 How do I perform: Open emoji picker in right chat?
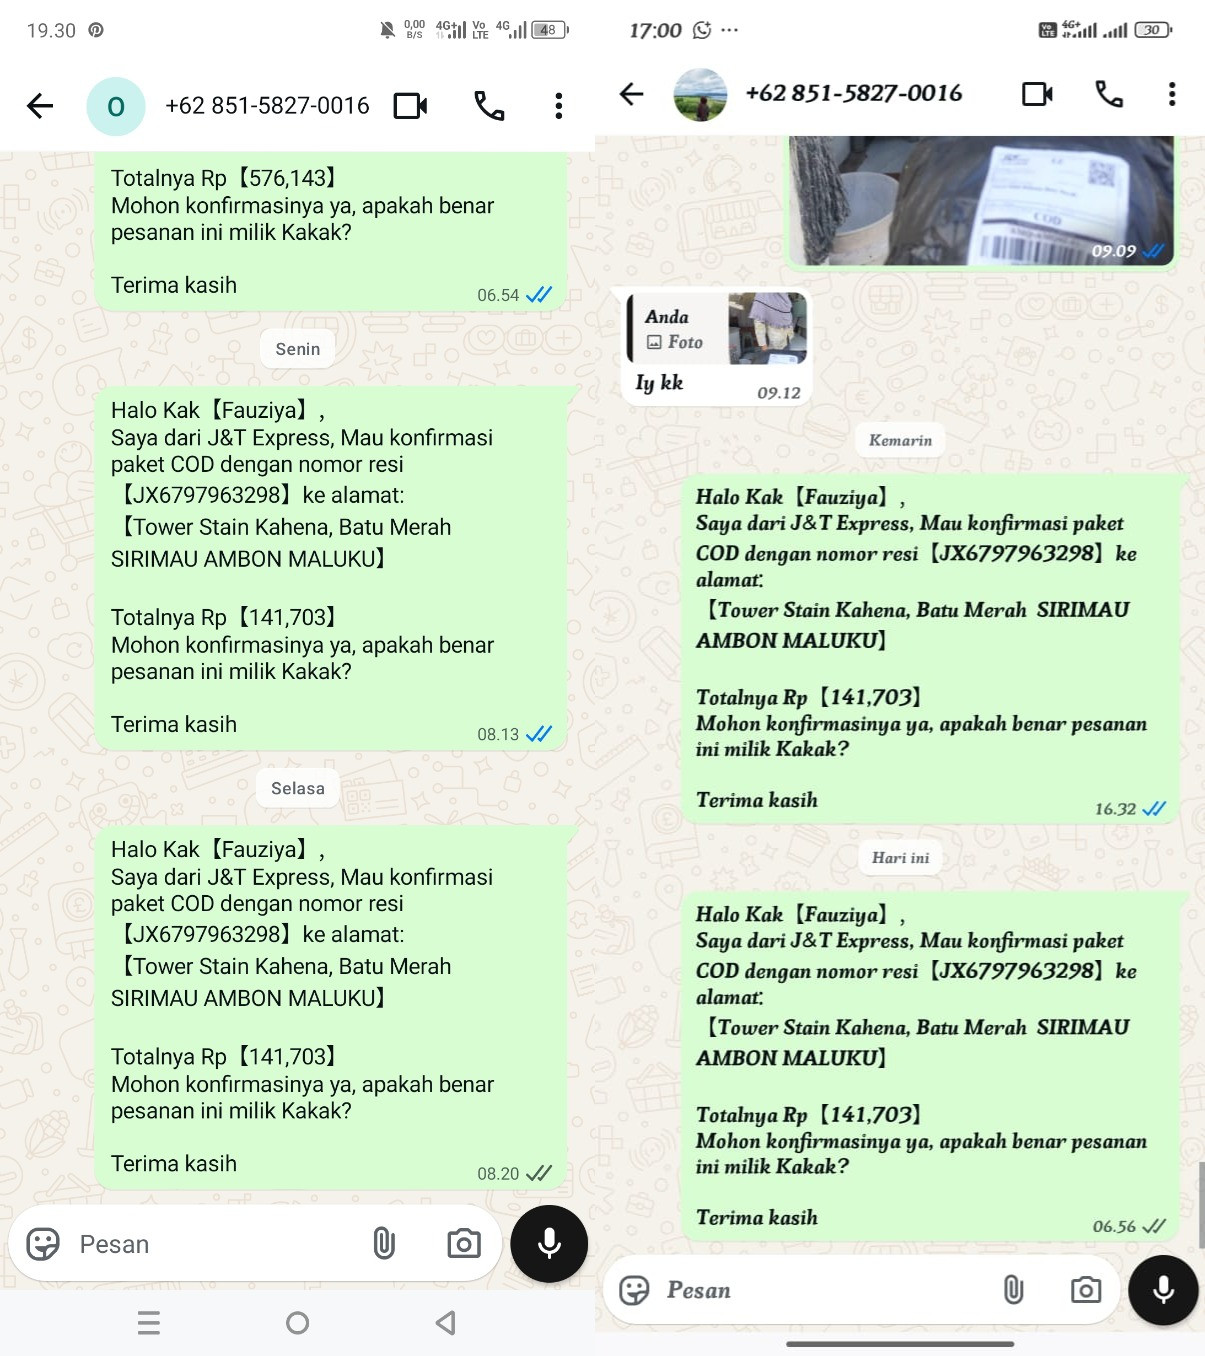pos(634,1290)
